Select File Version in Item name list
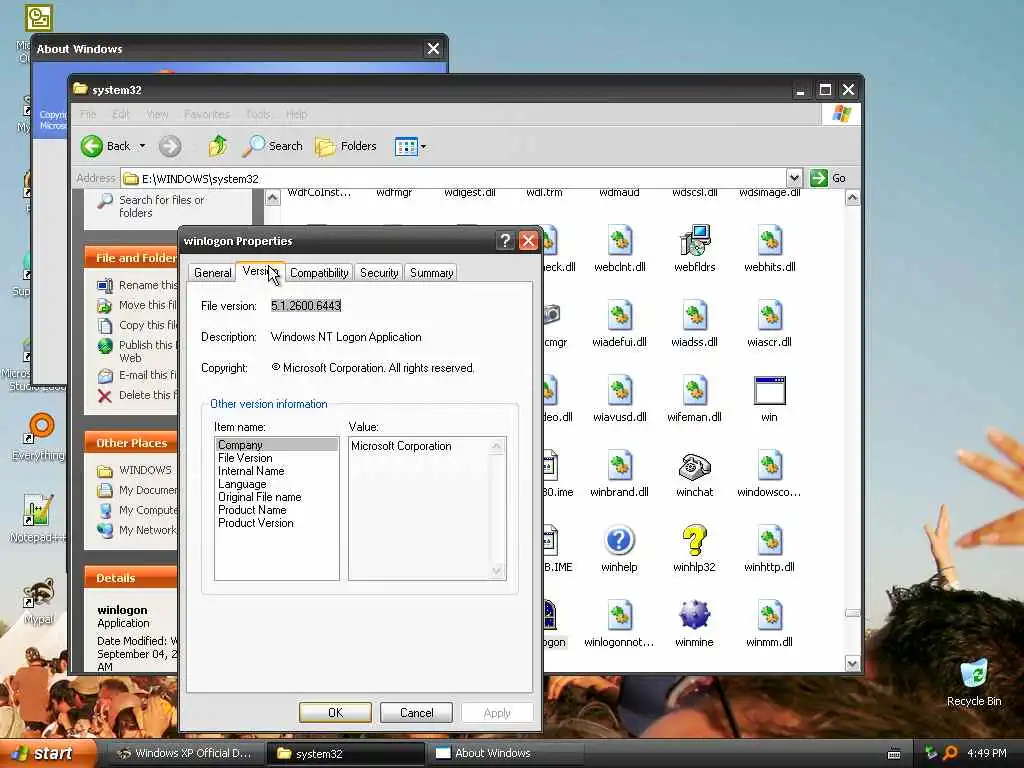1024x768 pixels. 277,458
